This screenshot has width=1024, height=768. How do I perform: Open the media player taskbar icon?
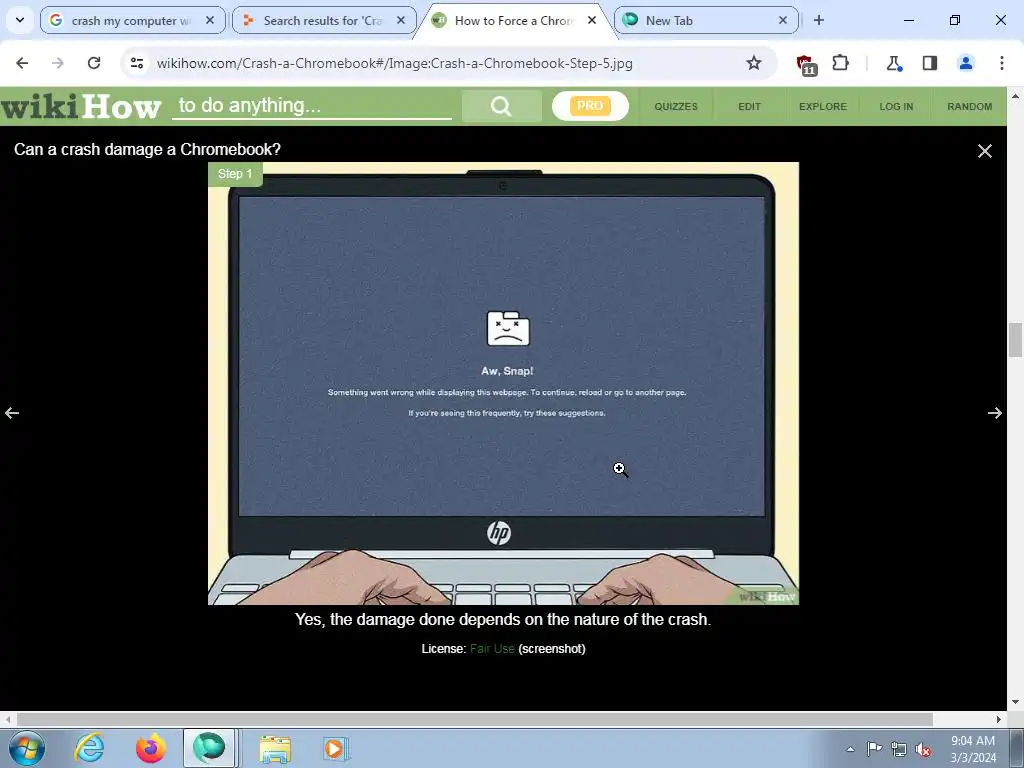(336, 749)
